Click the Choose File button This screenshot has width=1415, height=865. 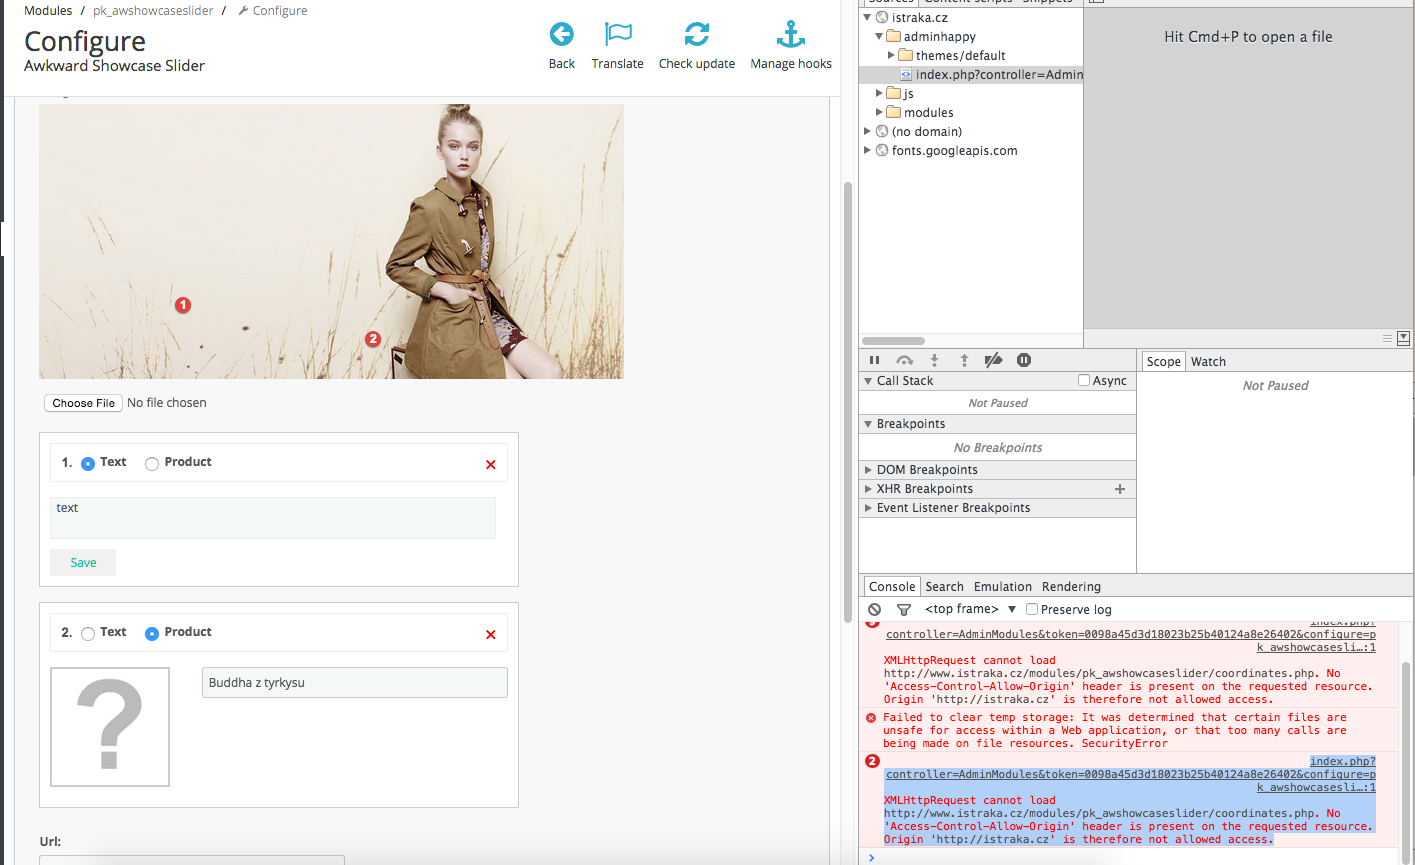(83, 403)
